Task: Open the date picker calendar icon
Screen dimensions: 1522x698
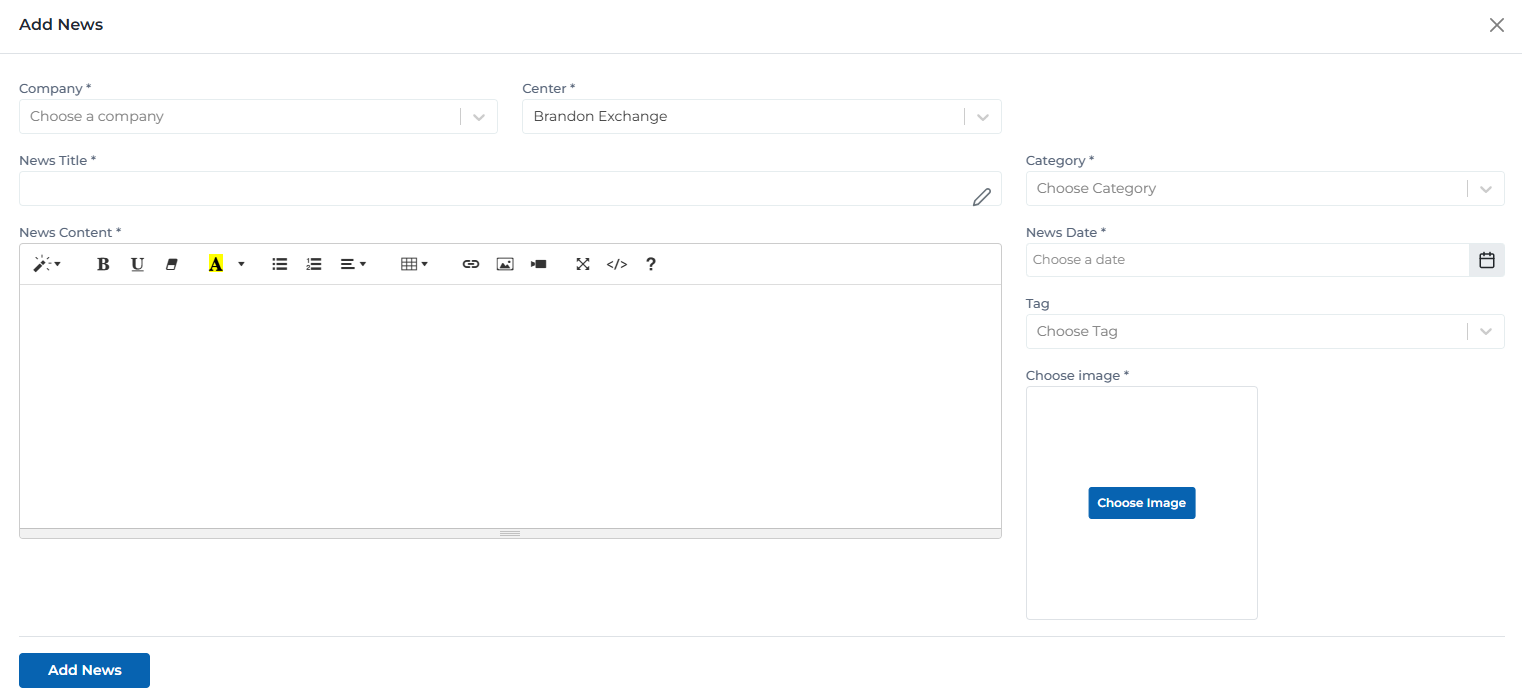Action: [1487, 259]
